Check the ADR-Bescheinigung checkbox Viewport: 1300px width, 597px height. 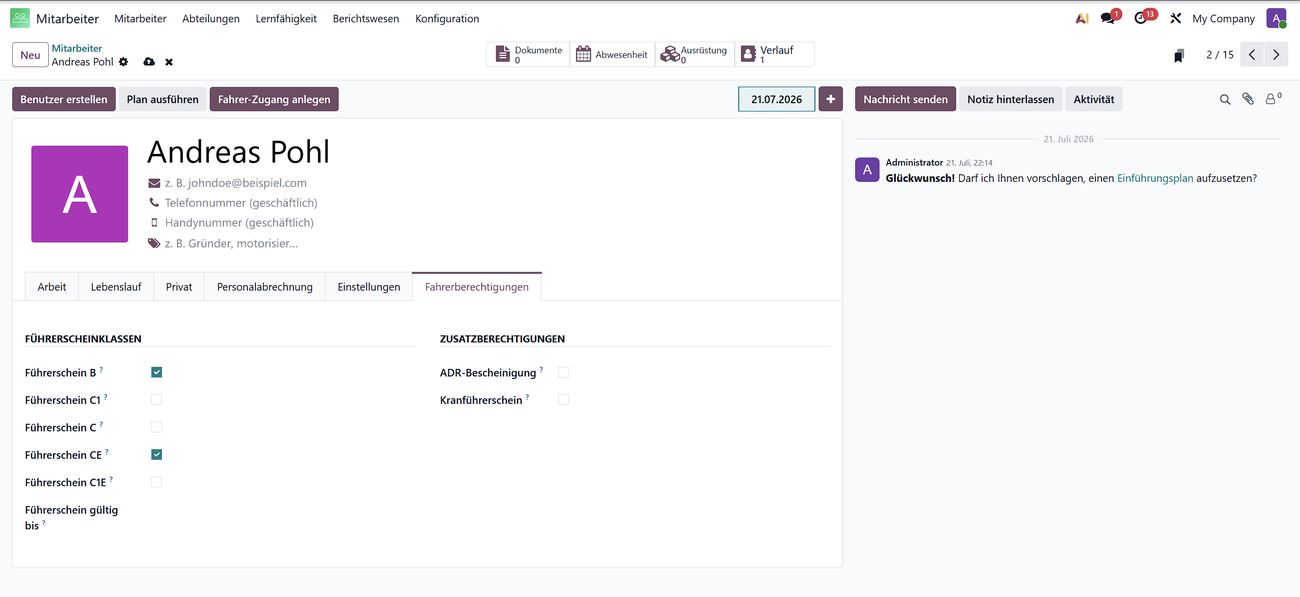564,372
